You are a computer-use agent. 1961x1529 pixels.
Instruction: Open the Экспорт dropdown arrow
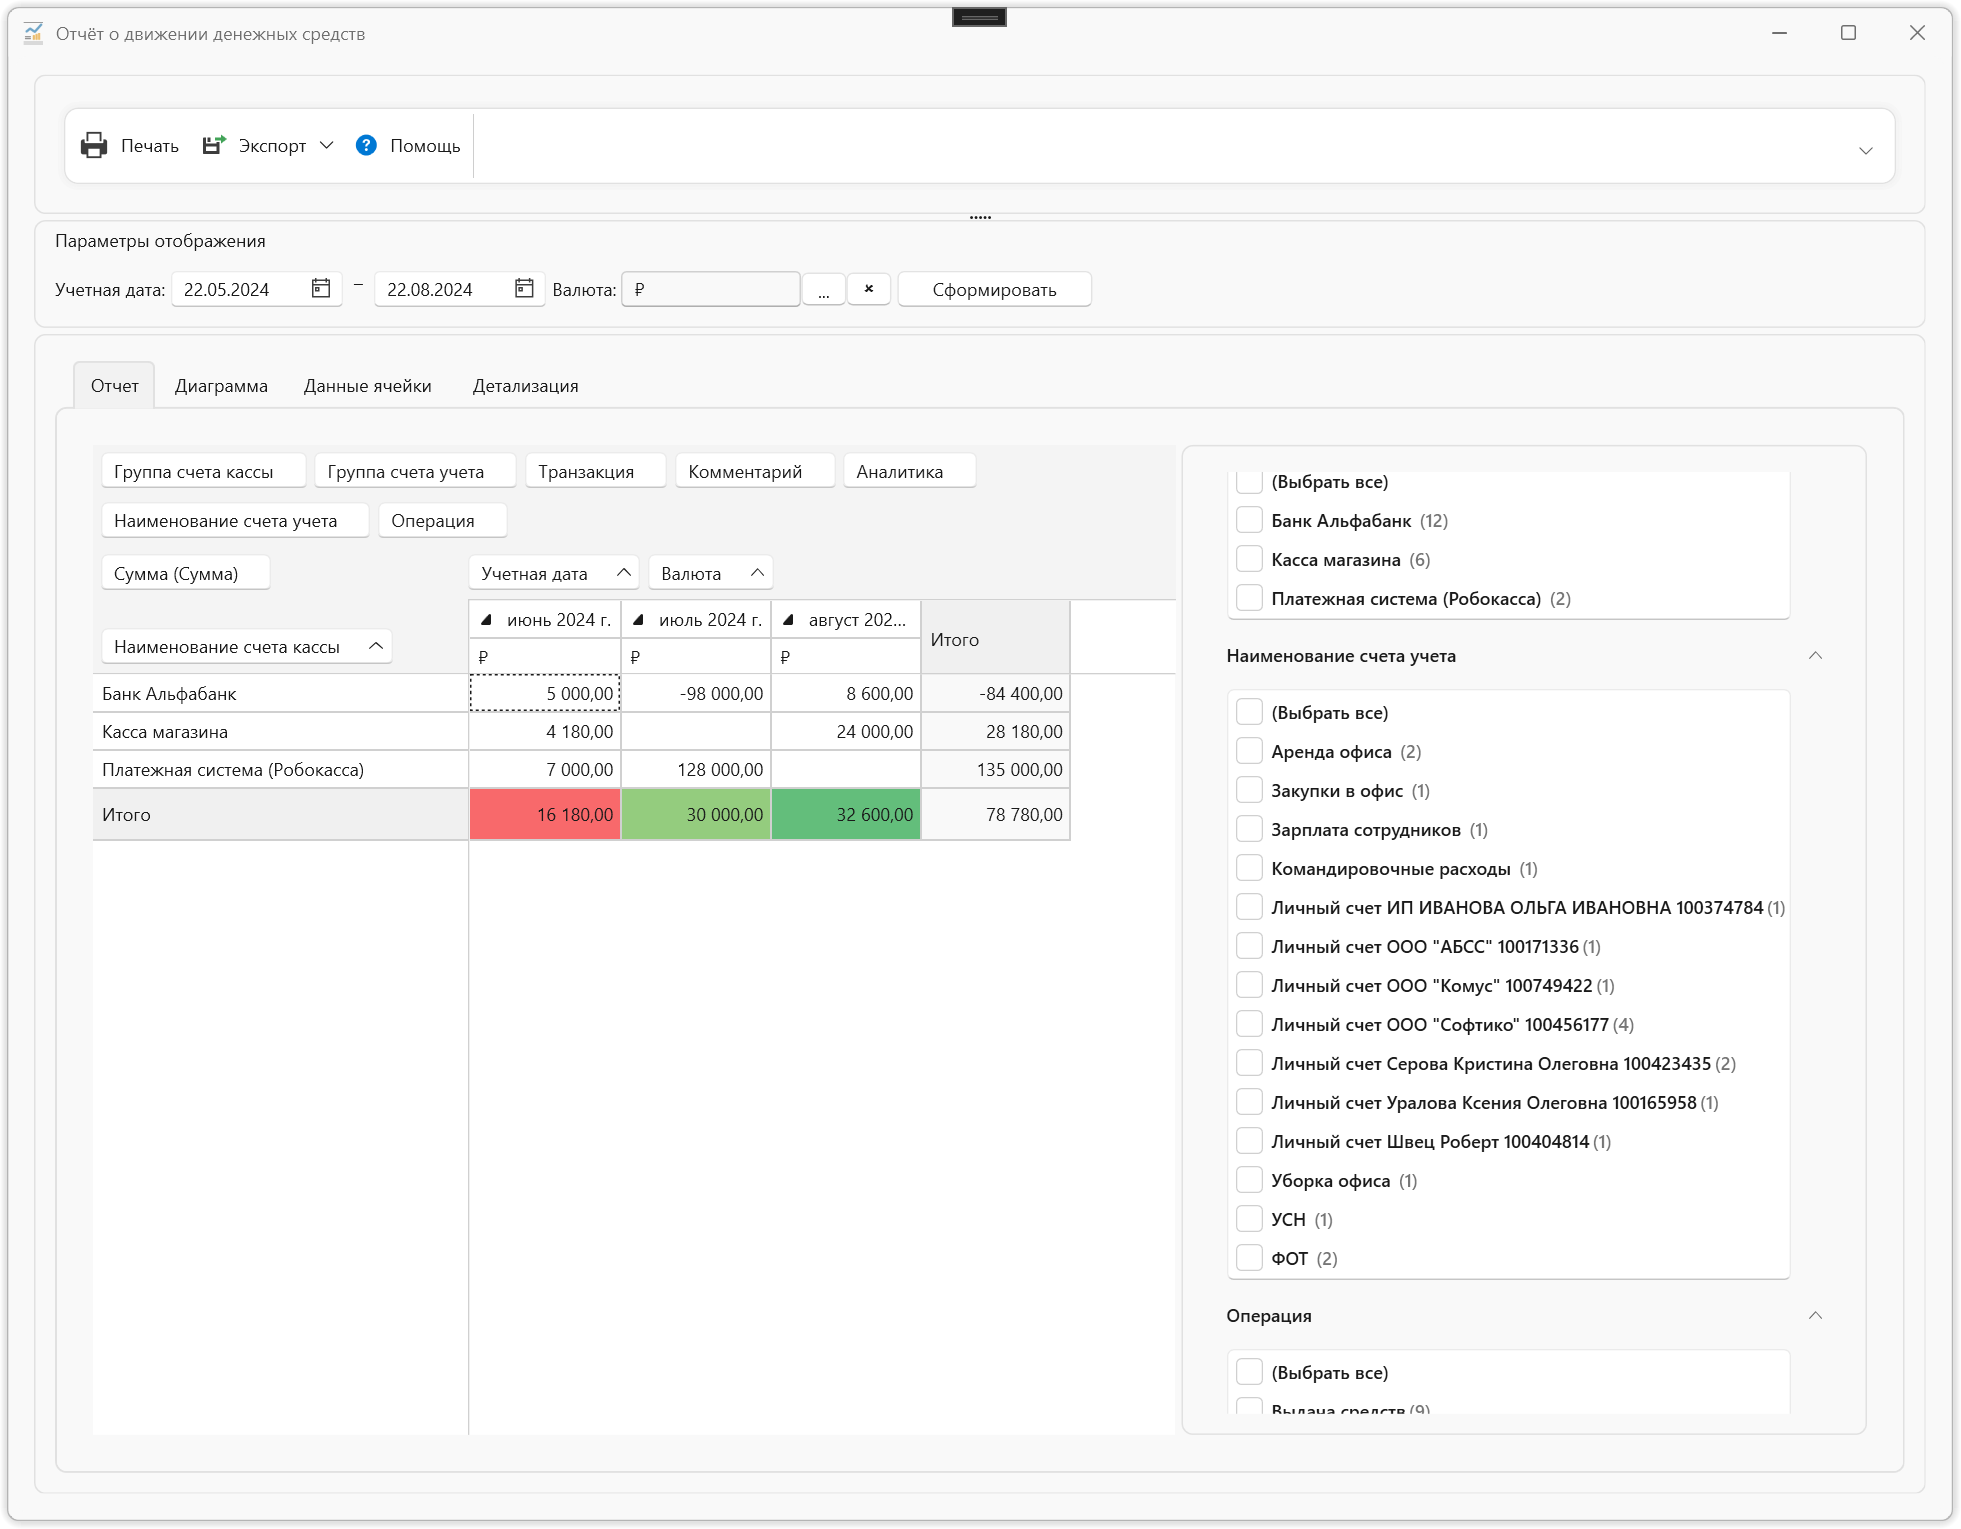pyautogui.click(x=326, y=145)
